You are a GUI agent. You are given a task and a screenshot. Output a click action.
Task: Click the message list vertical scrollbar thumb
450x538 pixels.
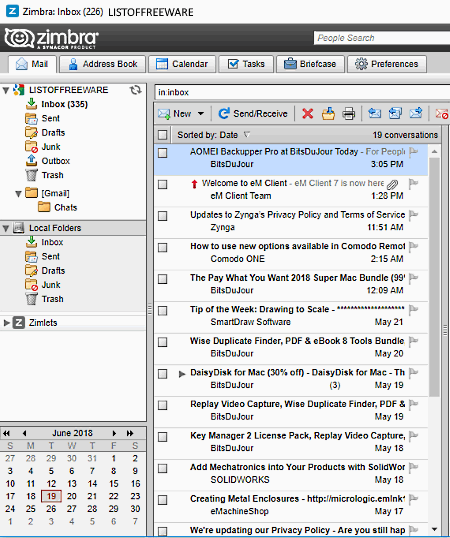pyautogui.click(x=434, y=277)
